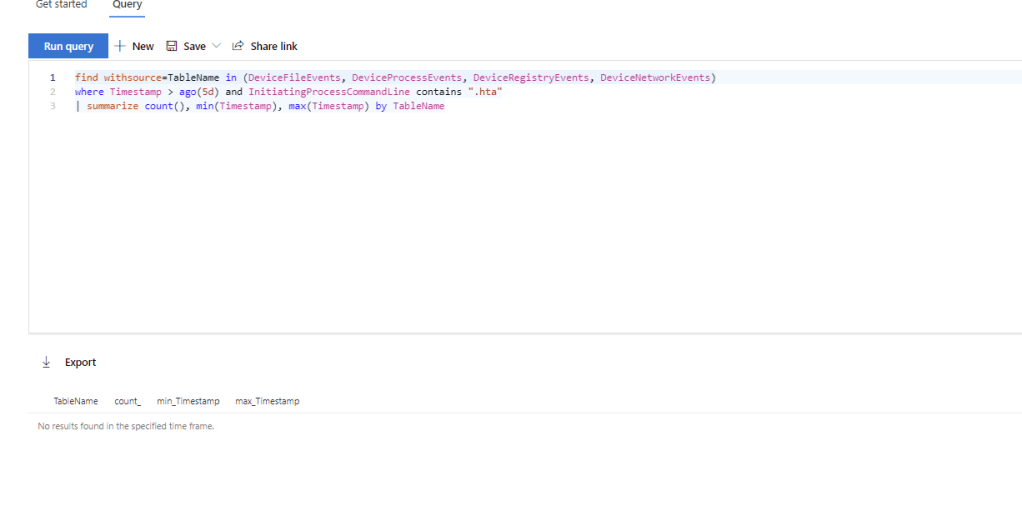Click the count_ column header
This screenshot has width=1022, height=506.
[127, 401]
